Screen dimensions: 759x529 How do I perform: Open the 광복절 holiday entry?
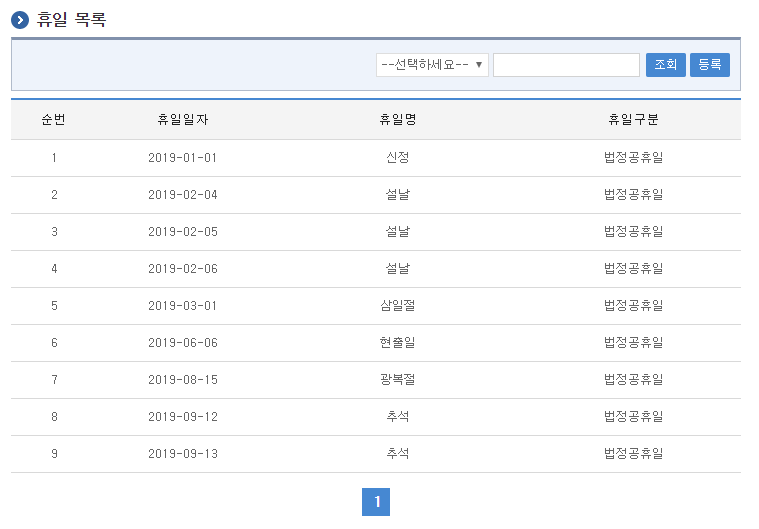(397, 380)
